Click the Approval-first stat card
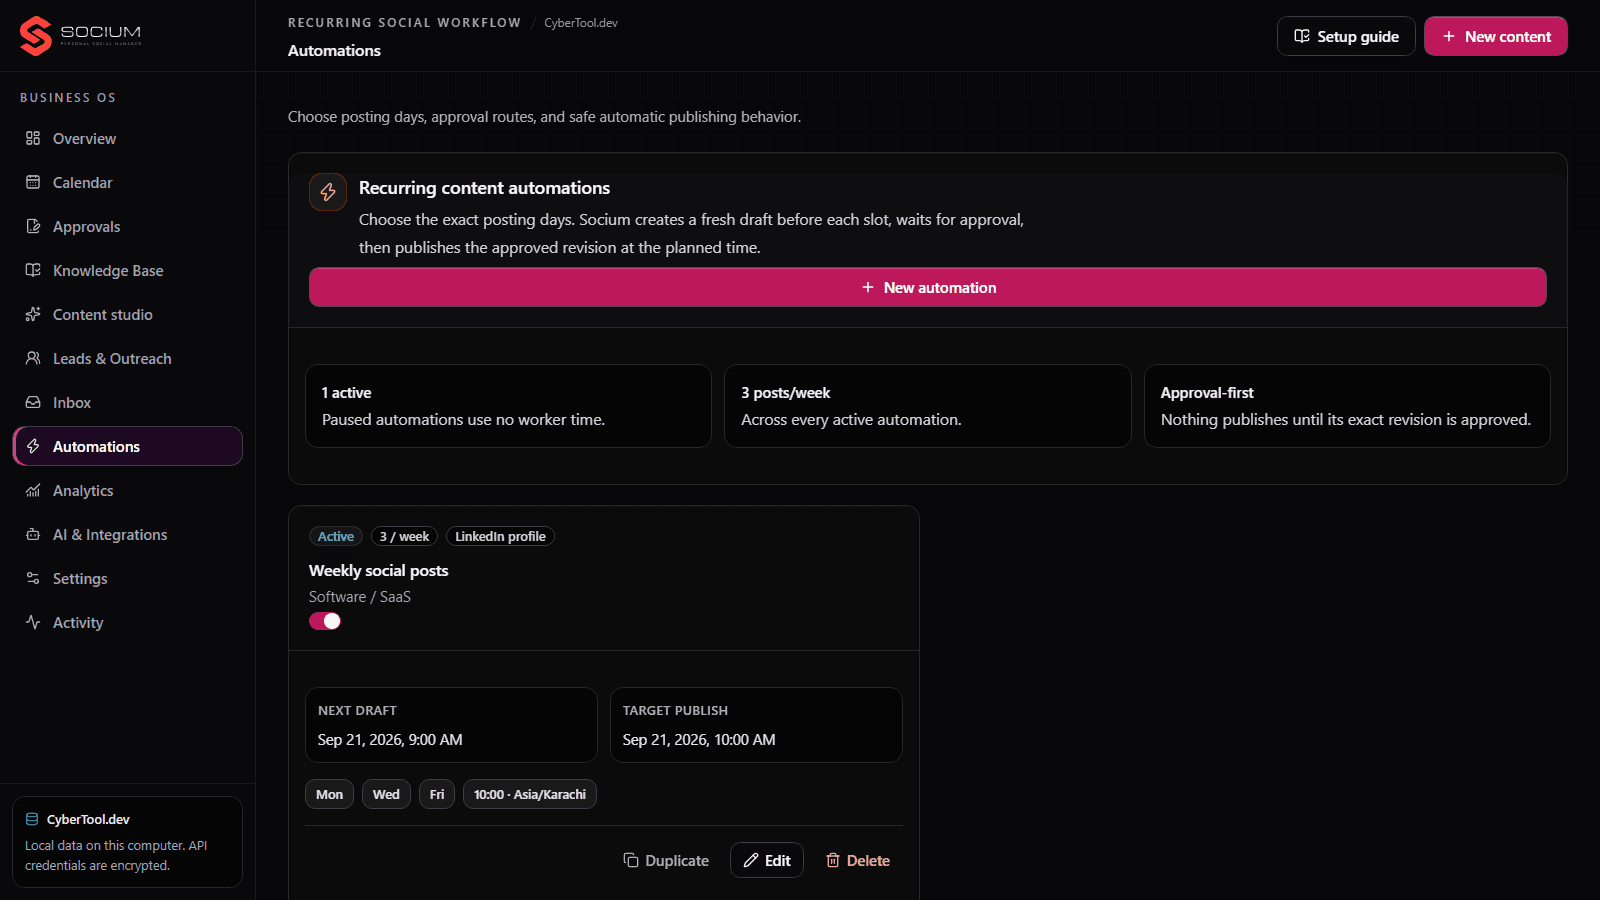Viewport: 1600px width, 900px height. coord(1347,406)
